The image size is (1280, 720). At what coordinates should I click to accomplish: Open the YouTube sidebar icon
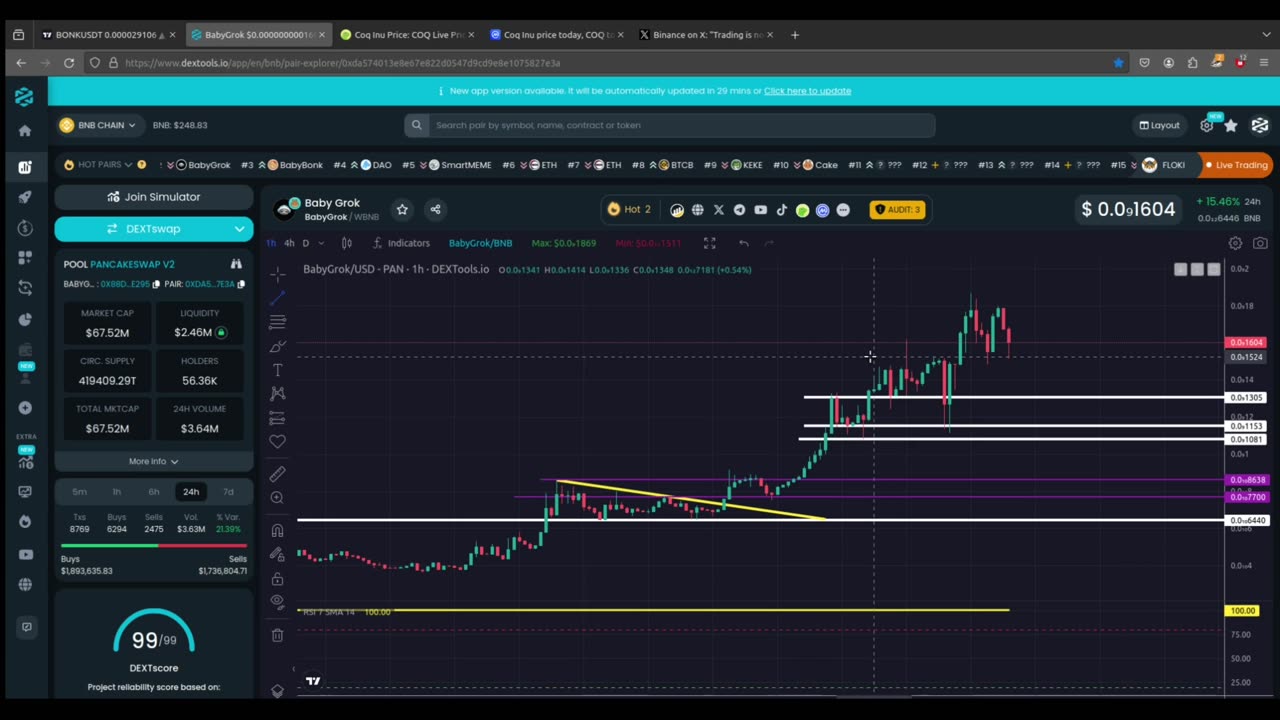25,554
